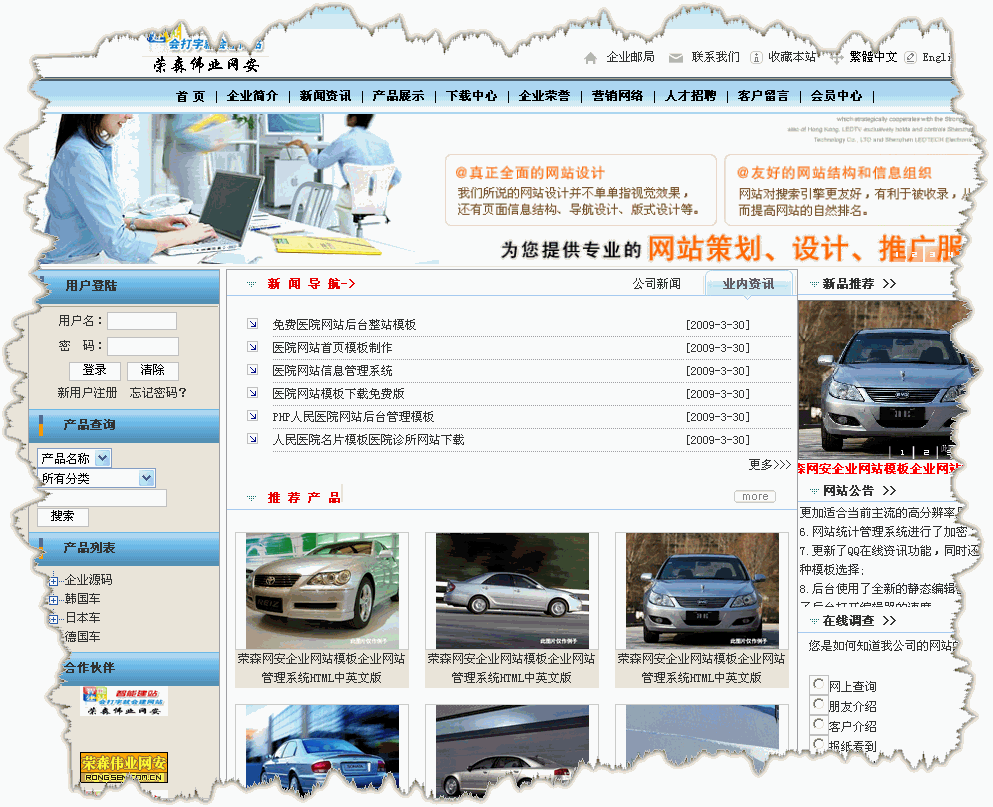993x807 pixels.
Task: Switch to slide 2 in 新品推荐 slideshow
Action: pyautogui.click(x=926, y=452)
